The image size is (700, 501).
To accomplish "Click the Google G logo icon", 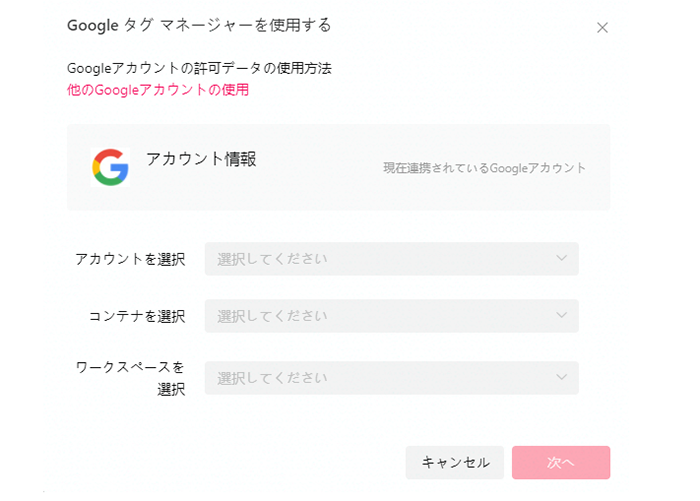I will point(110,167).
